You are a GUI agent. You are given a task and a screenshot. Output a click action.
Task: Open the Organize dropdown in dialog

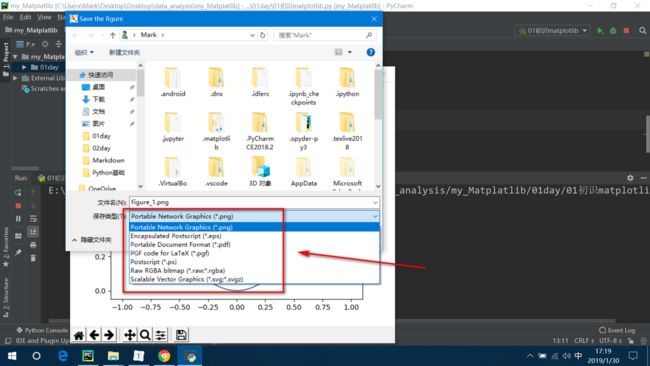(84, 52)
